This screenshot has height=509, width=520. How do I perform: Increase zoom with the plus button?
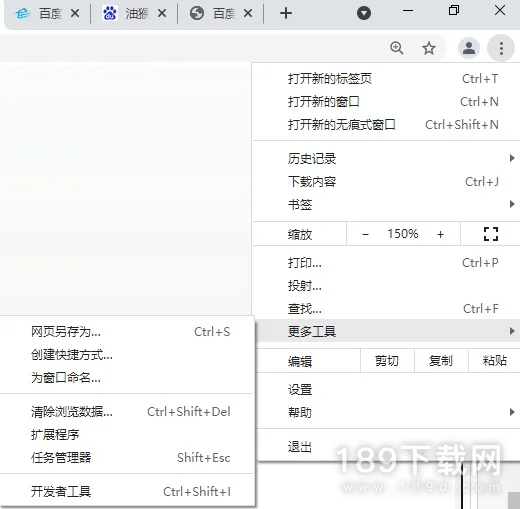pos(440,234)
